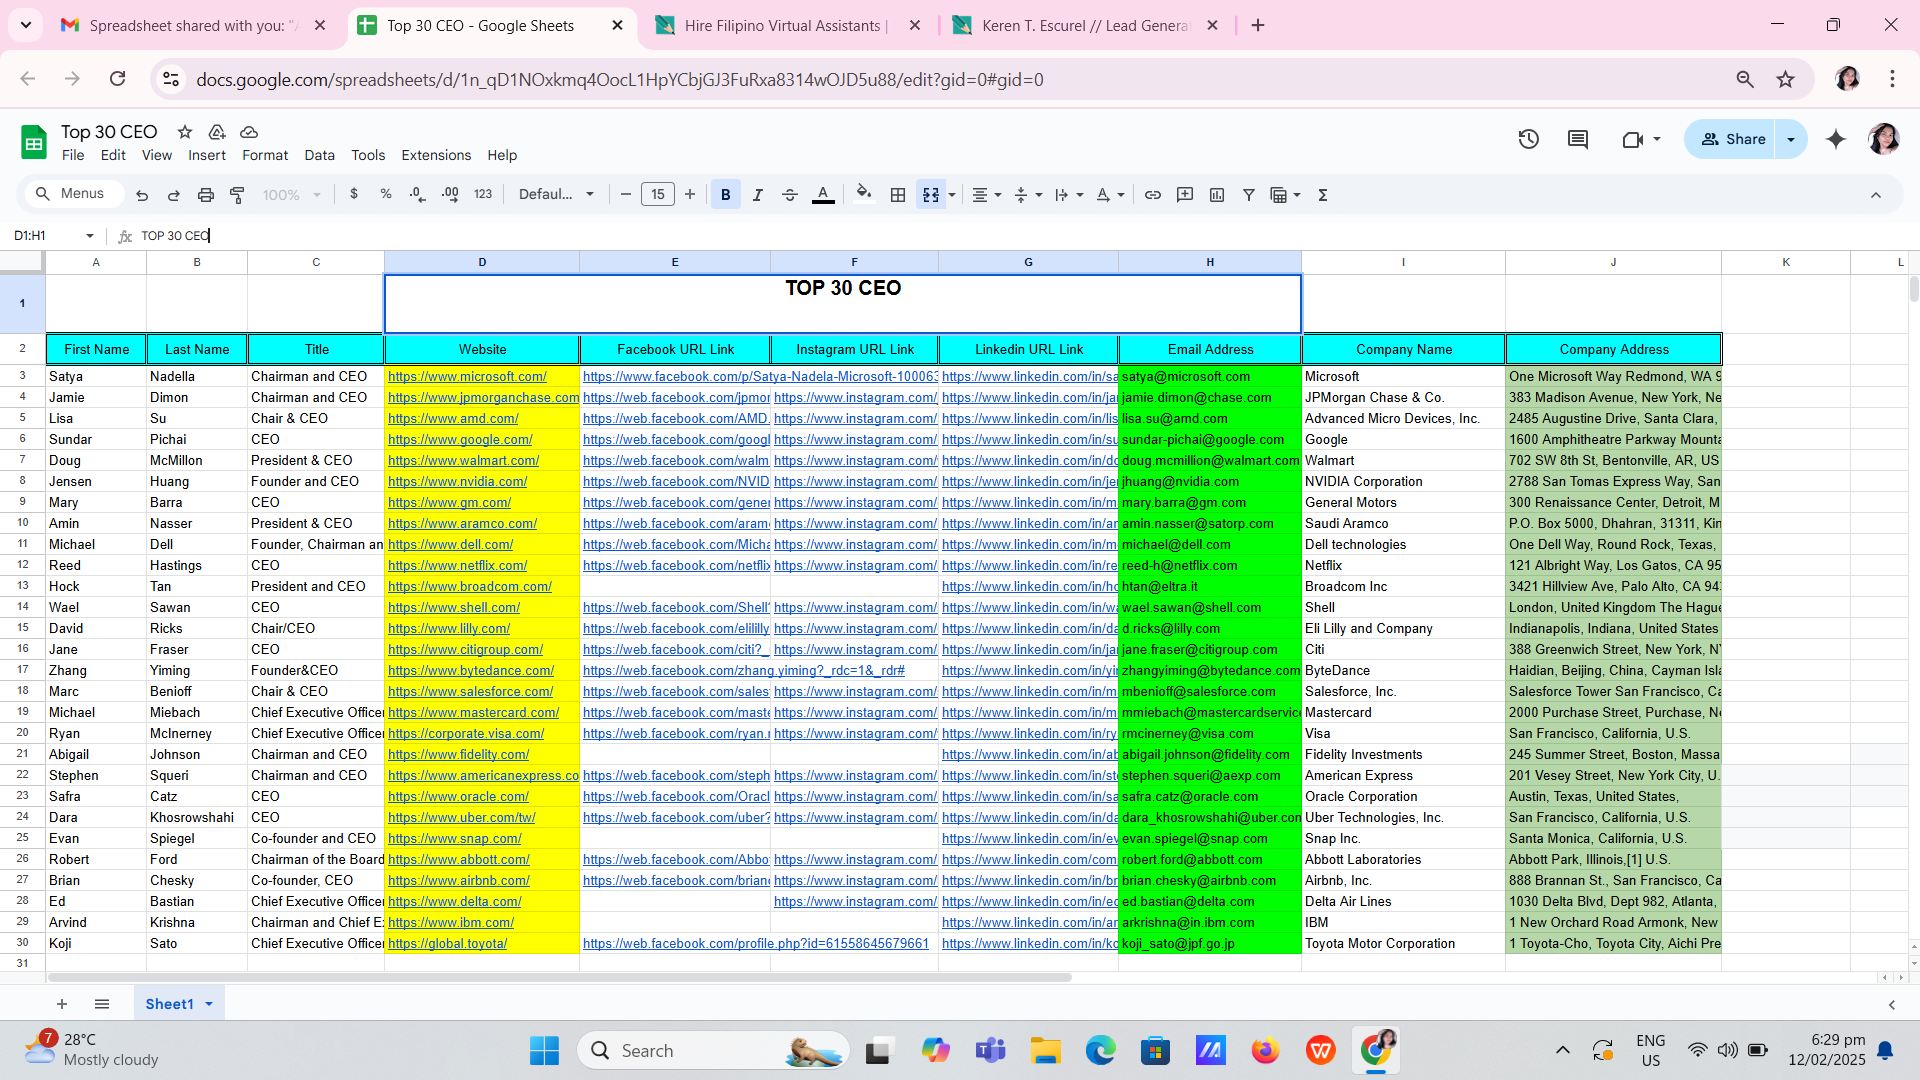
Task: Click the font size input field
Action: (658, 195)
